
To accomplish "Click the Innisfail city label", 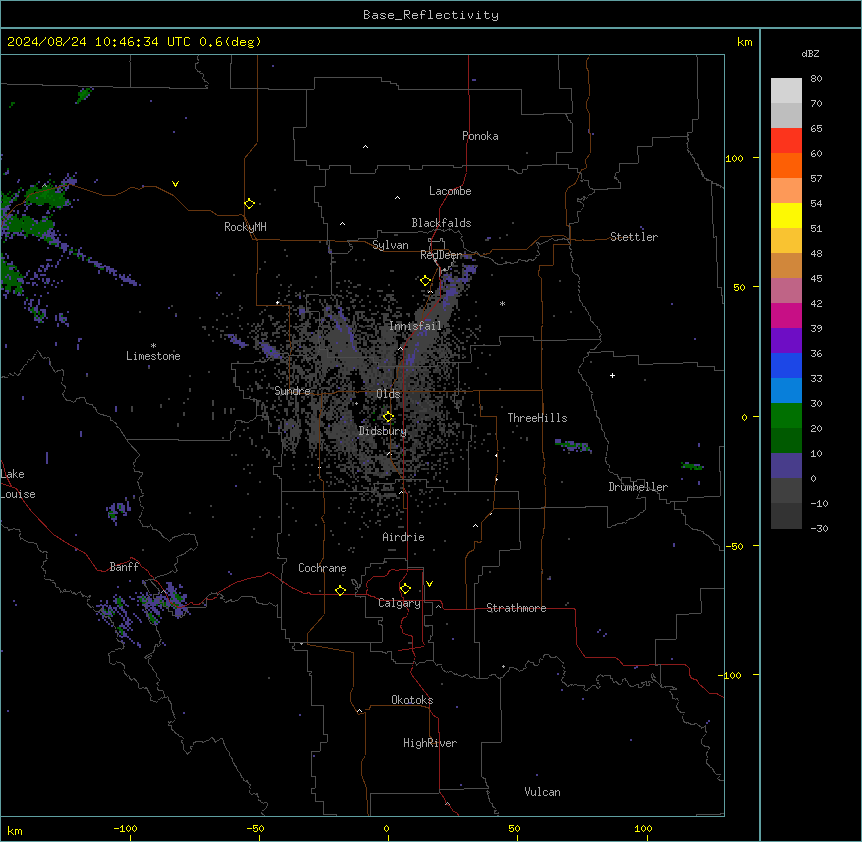I will point(415,326).
